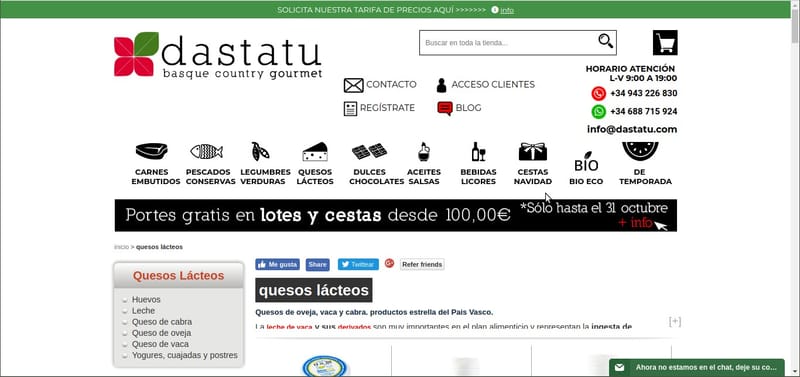
Task: Select Yogures, cuajadas y postres in sidebar
Action: (x=185, y=356)
